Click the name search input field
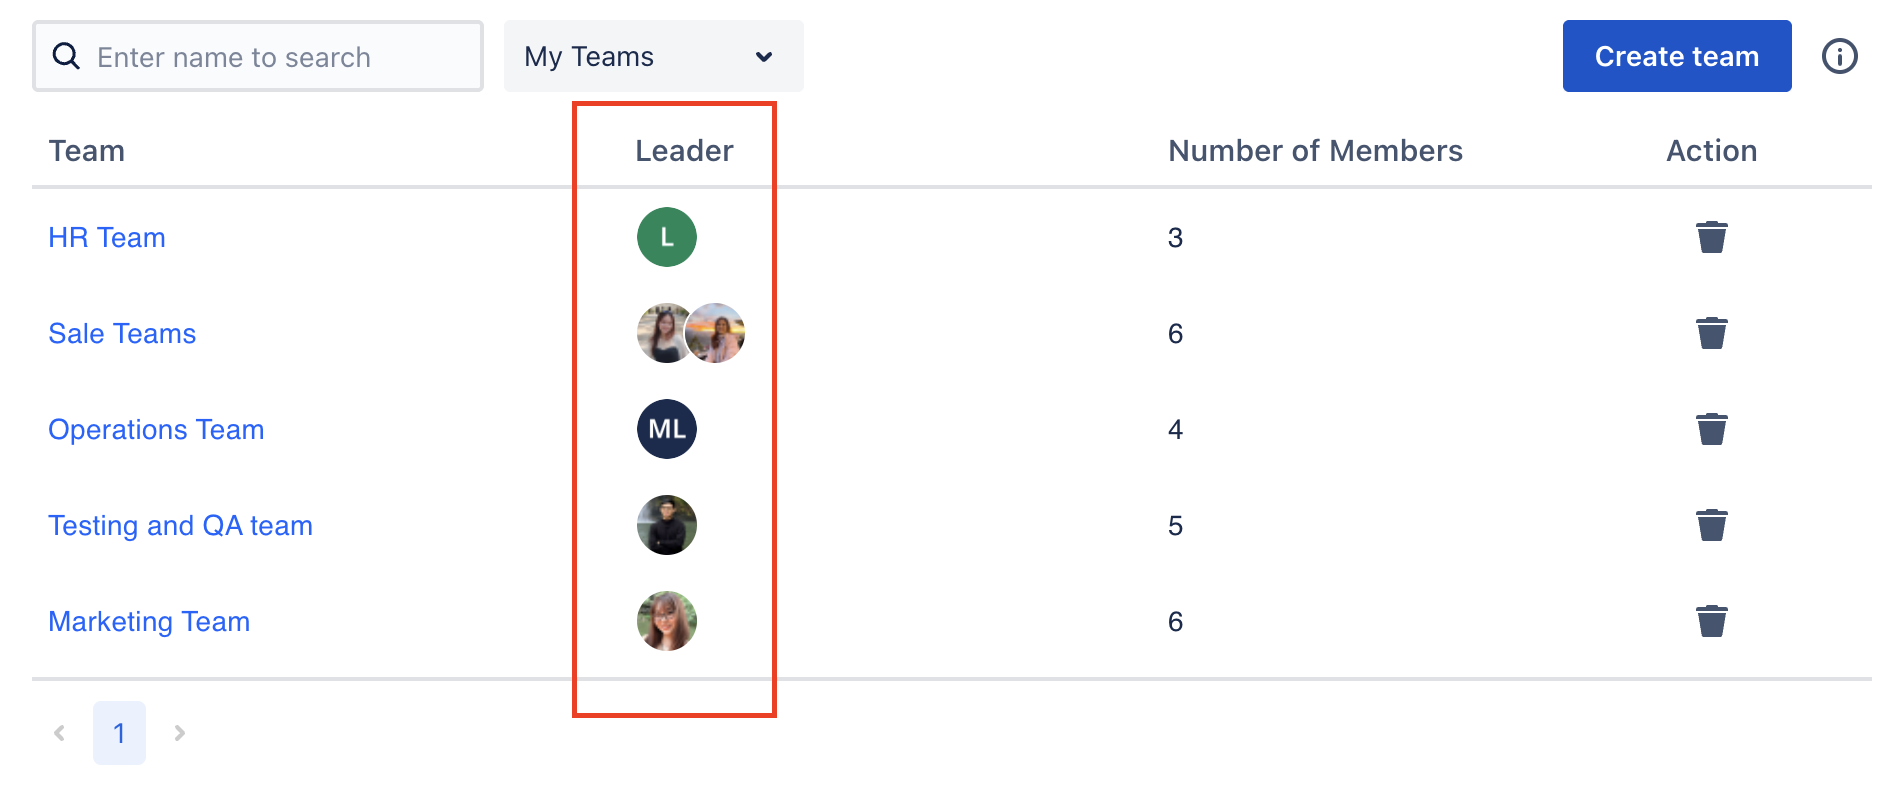The height and width of the screenshot is (802, 1884). 258,56
